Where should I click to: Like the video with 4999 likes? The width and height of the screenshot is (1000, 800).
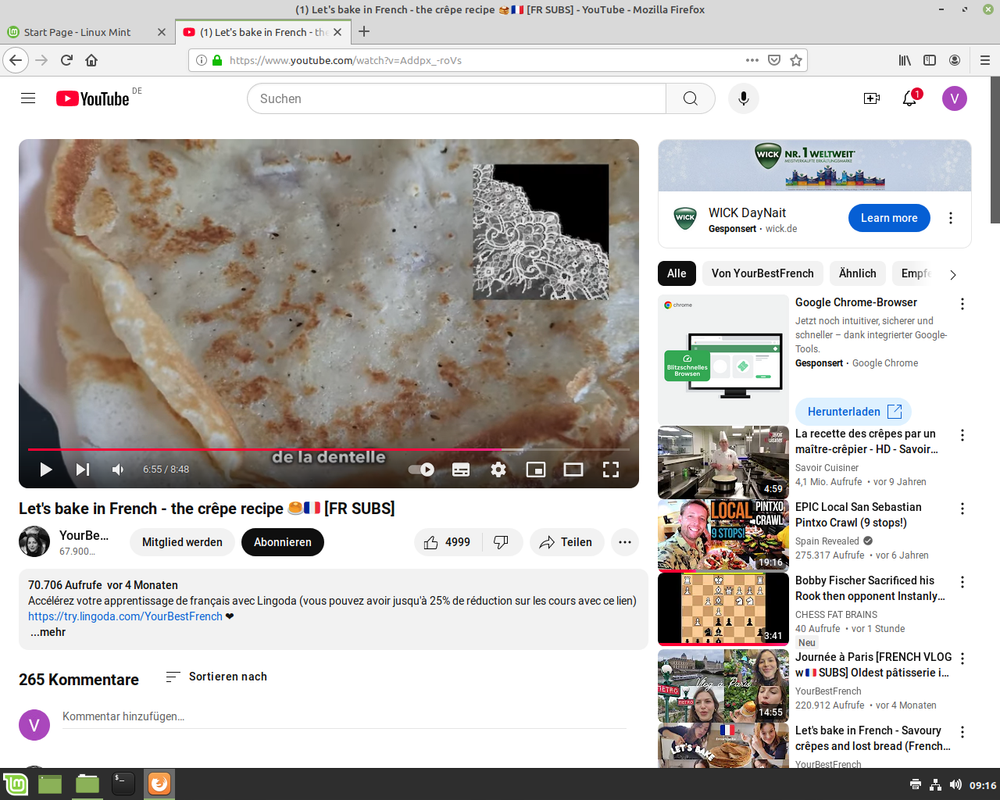click(x=448, y=542)
